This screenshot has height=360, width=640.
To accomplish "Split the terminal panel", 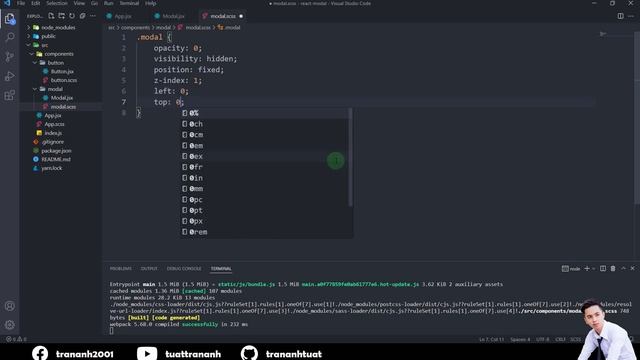I will pyautogui.click(x=602, y=269).
